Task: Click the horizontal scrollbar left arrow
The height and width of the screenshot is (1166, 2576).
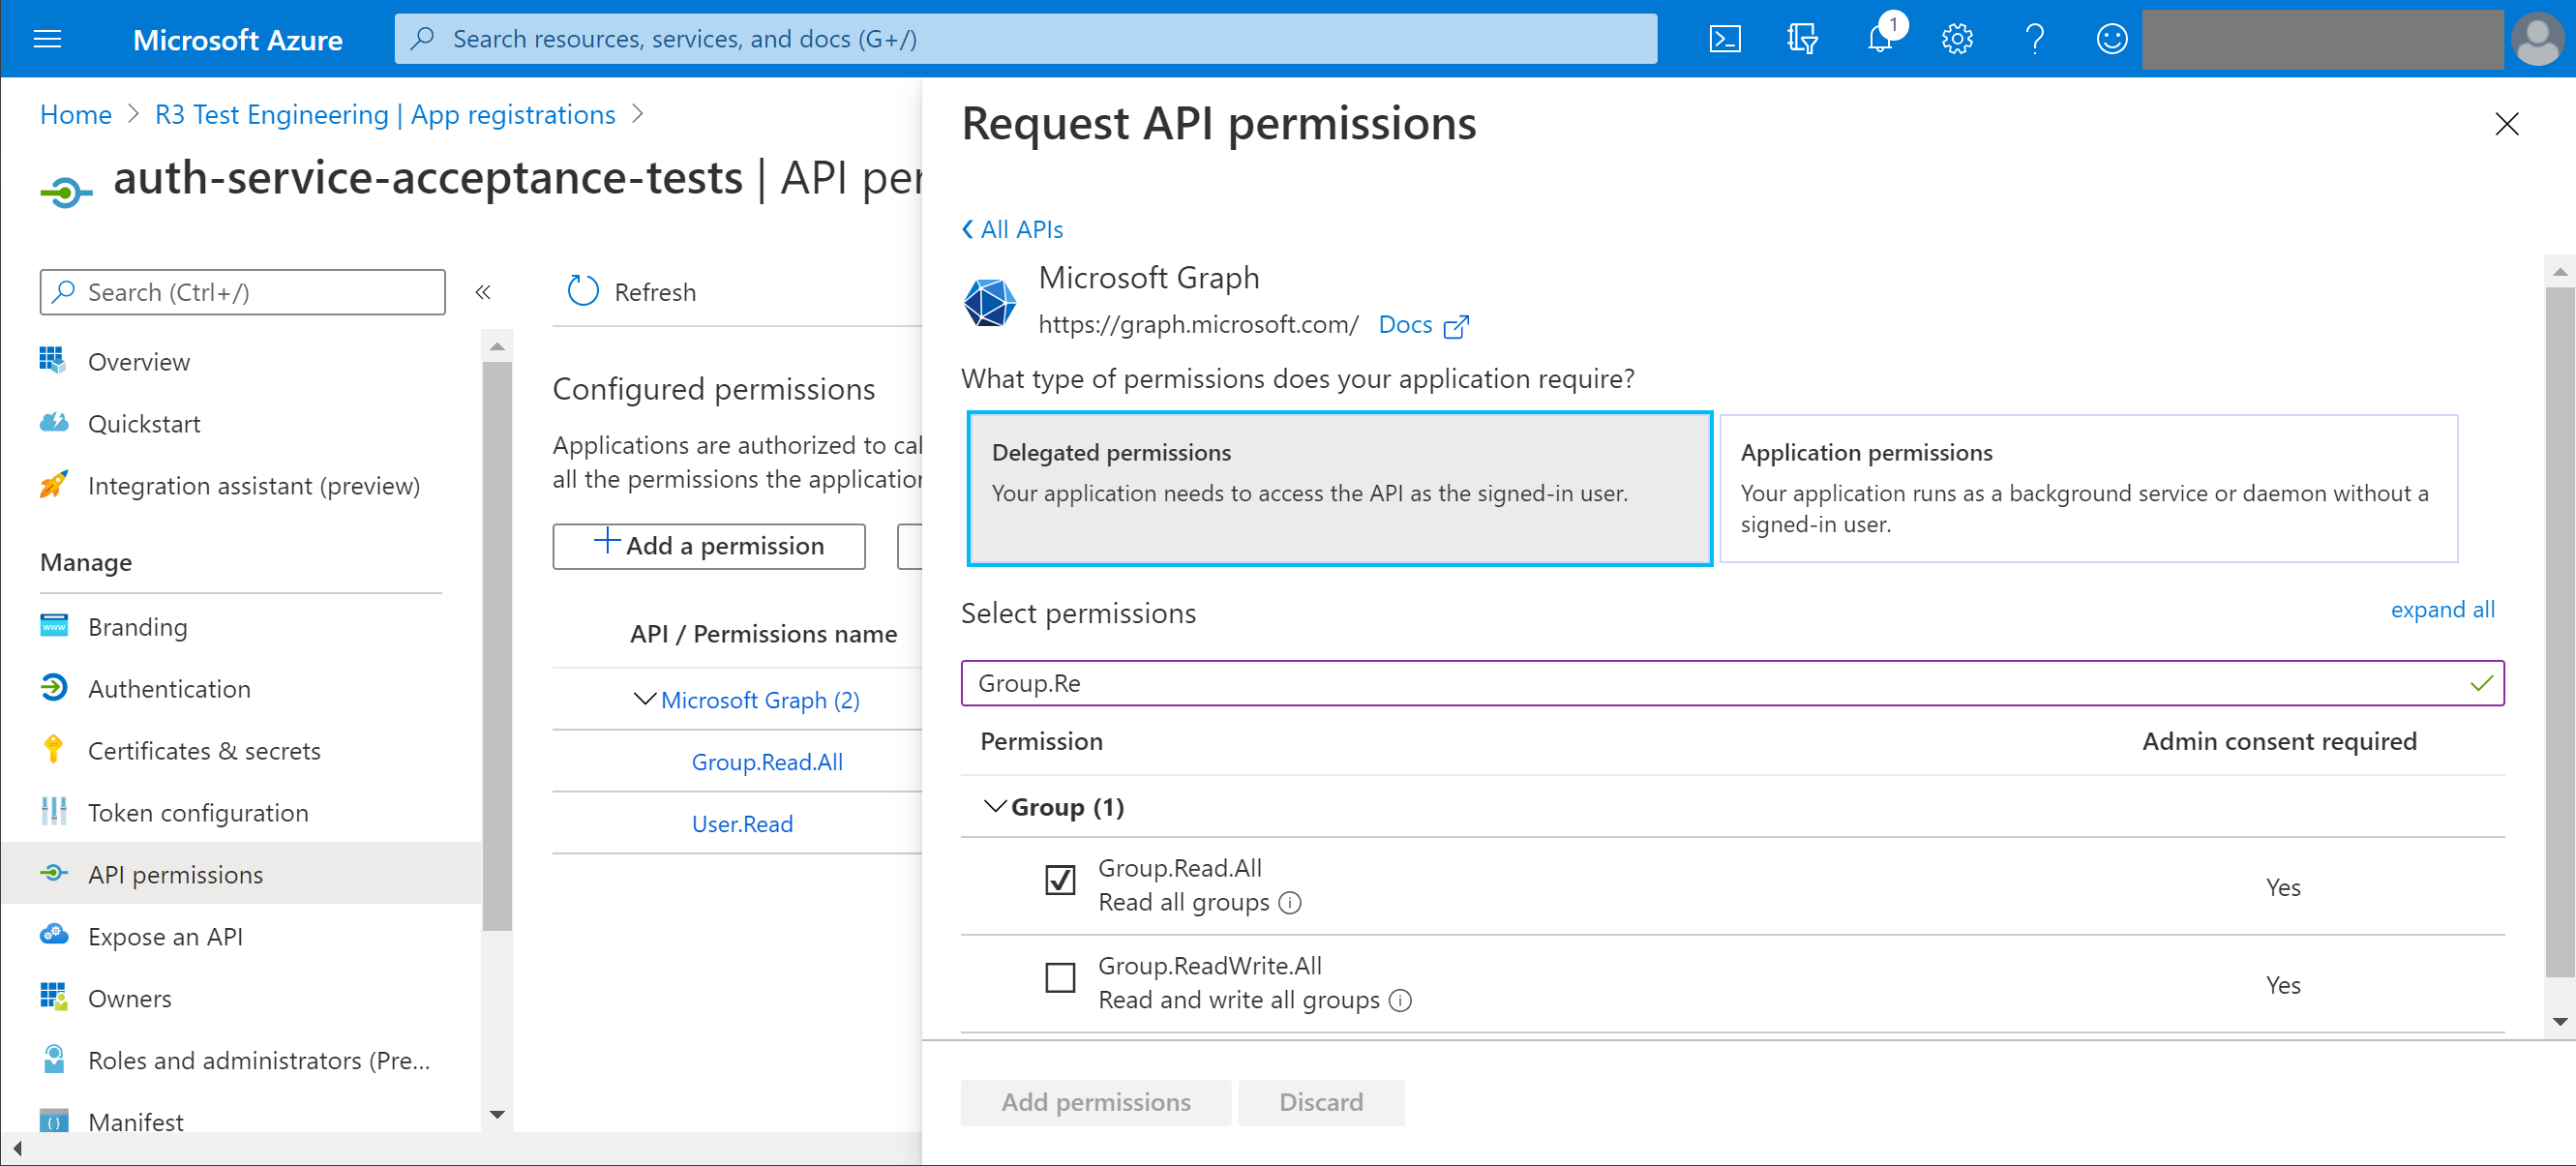Action: coord(17,1148)
